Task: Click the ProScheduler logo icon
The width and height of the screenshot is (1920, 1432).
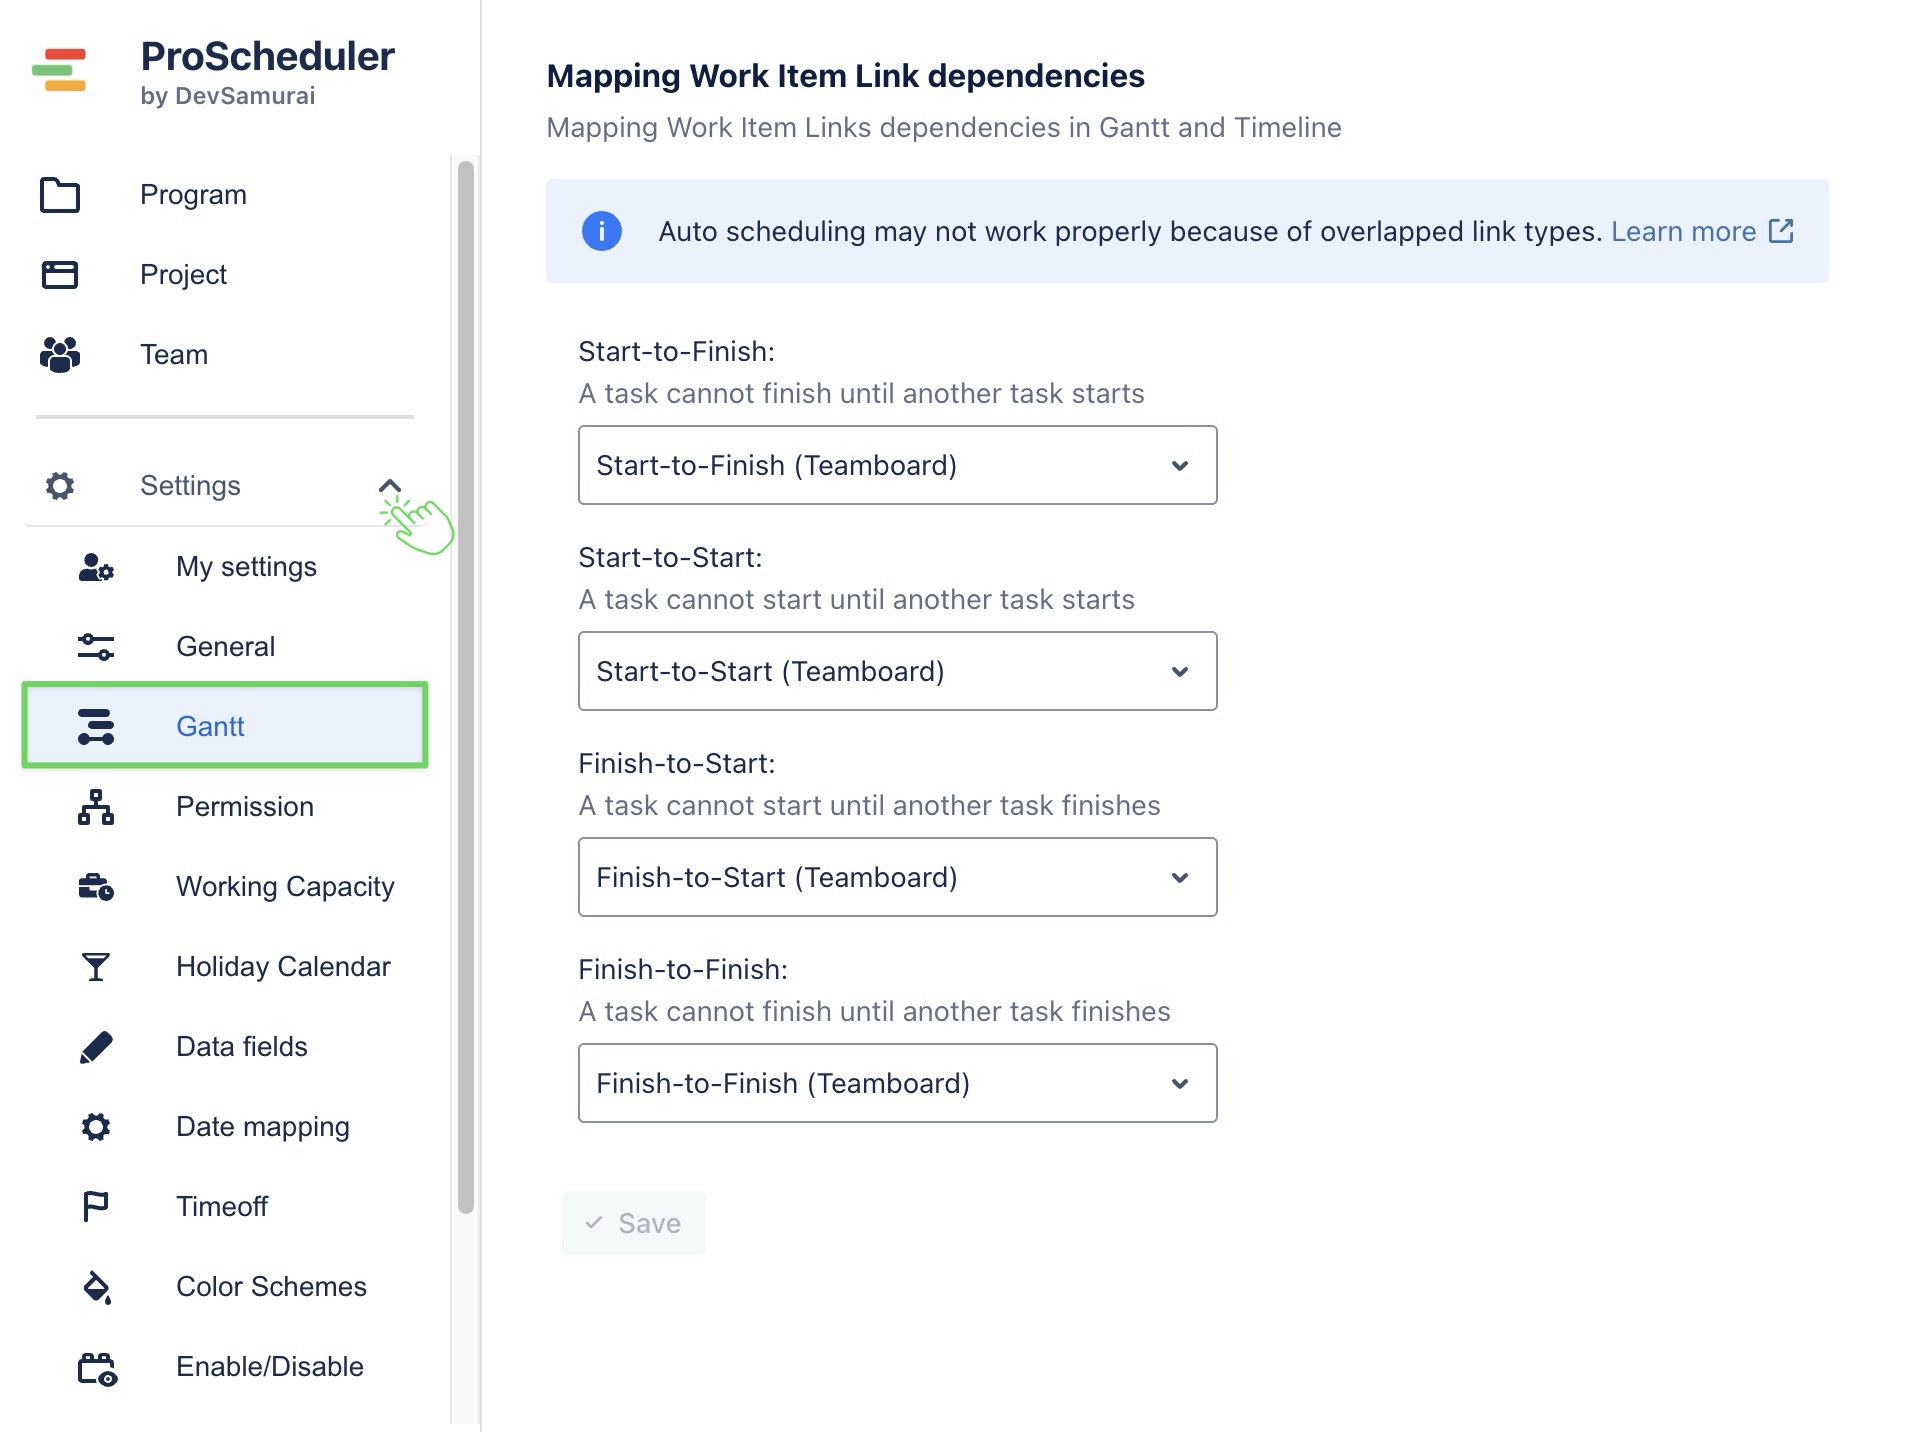Action: 59,70
